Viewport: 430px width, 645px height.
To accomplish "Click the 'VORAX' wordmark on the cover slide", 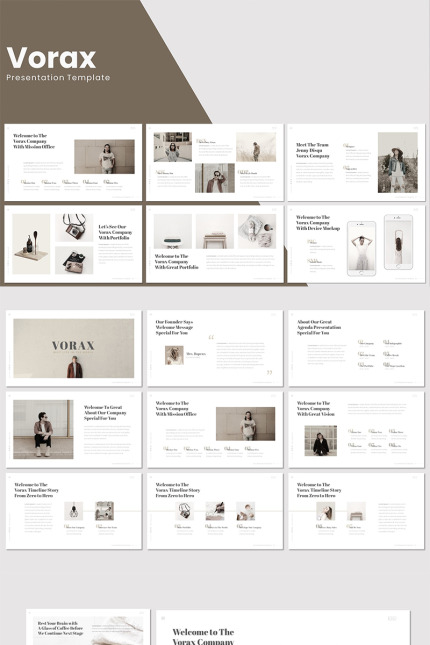I will 73,346.
